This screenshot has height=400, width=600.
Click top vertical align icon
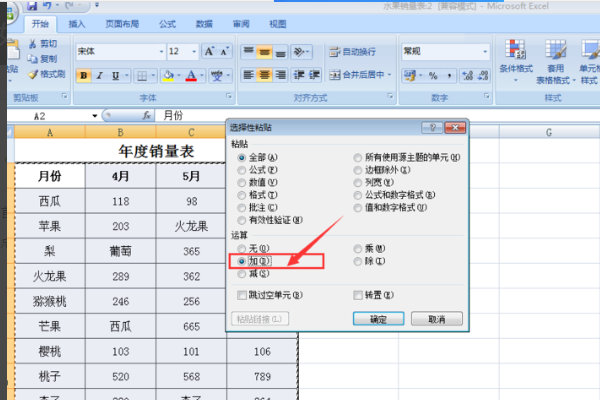tap(249, 52)
